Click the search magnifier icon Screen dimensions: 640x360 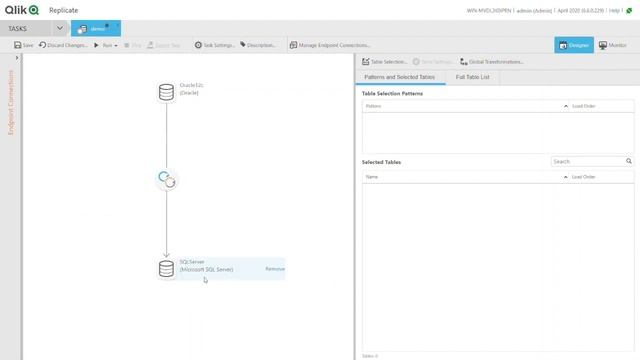click(629, 161)
